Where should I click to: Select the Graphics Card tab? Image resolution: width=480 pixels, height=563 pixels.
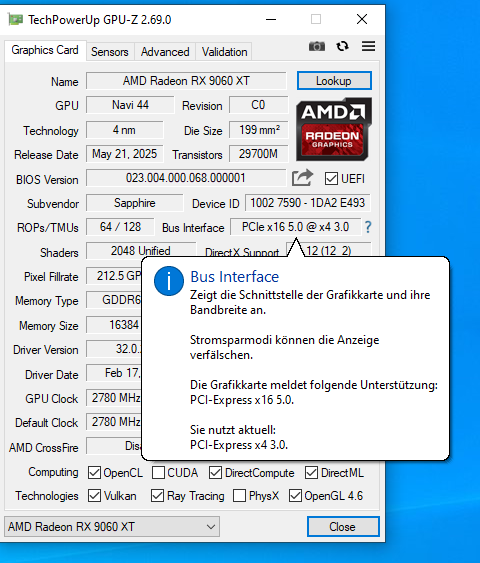point(45,50)
